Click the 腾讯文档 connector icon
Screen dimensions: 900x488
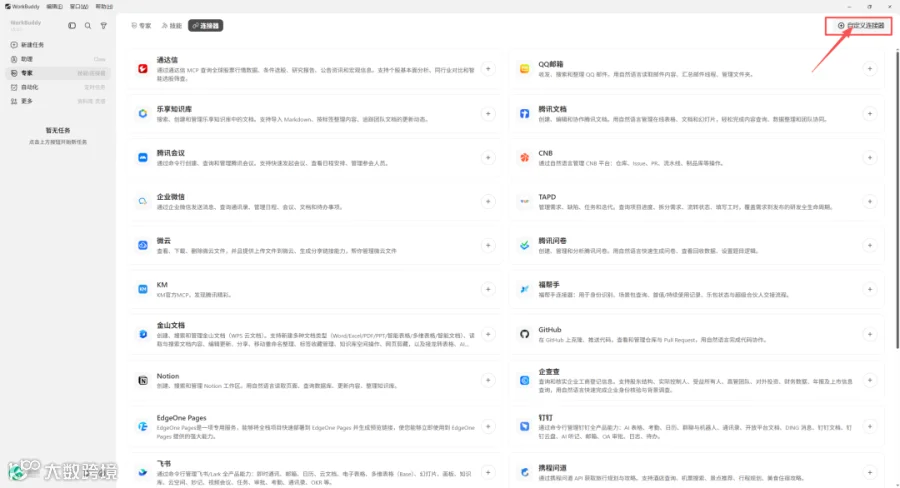point(525,114)
